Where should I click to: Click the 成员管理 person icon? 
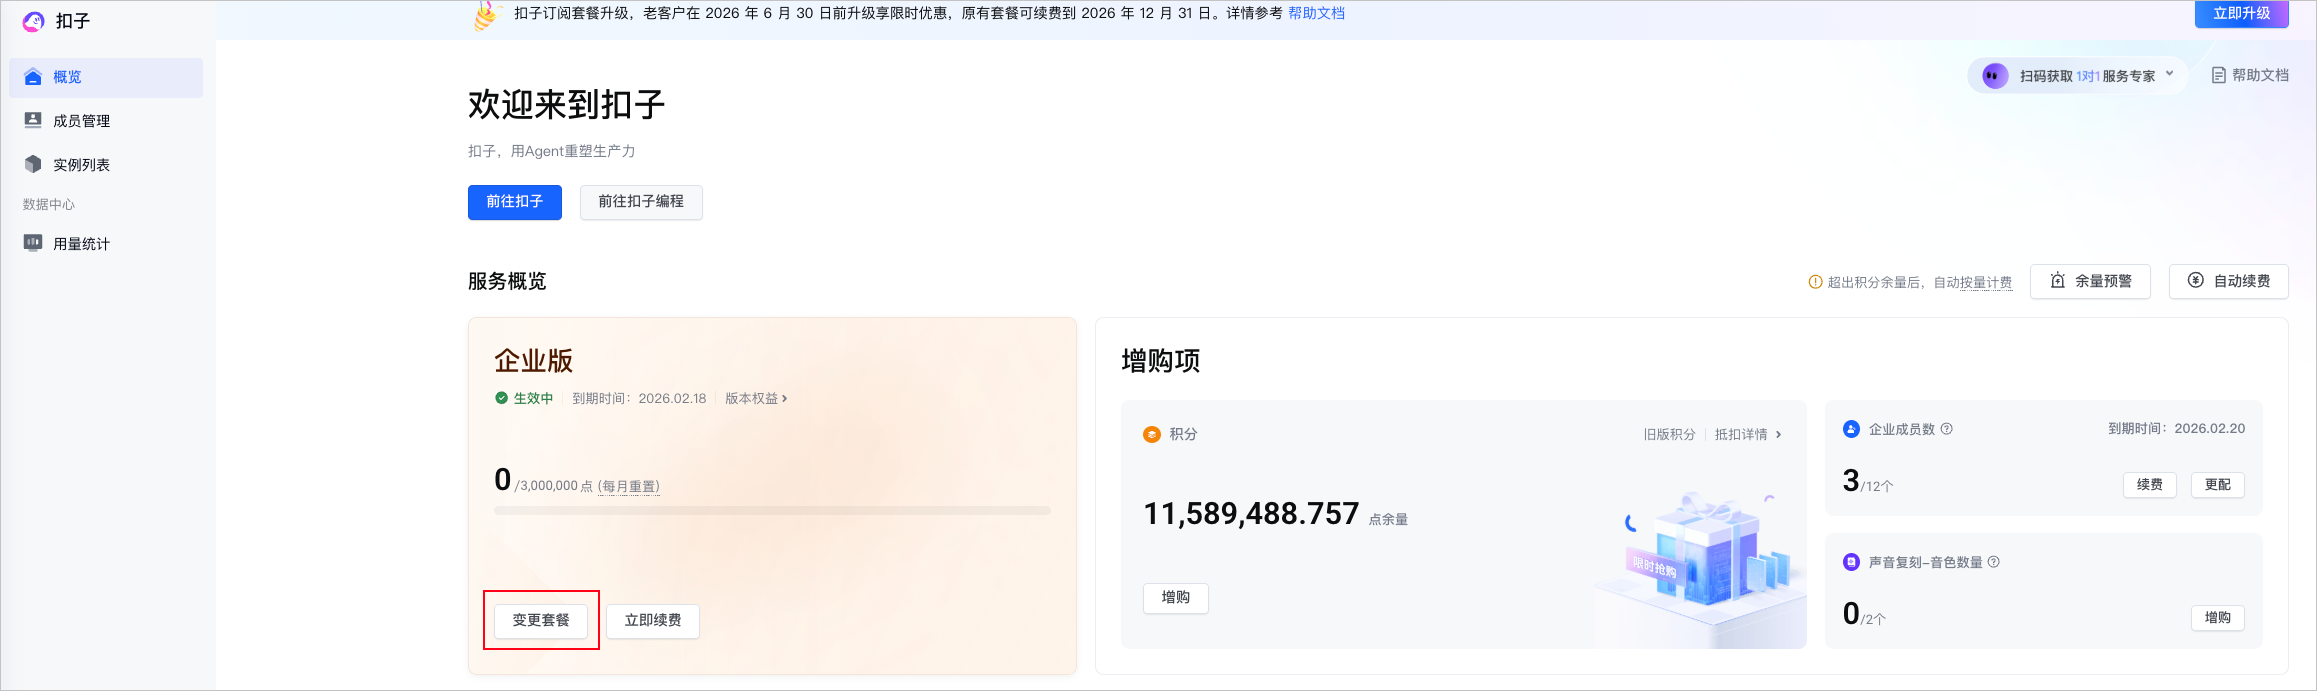click(33, 120)
